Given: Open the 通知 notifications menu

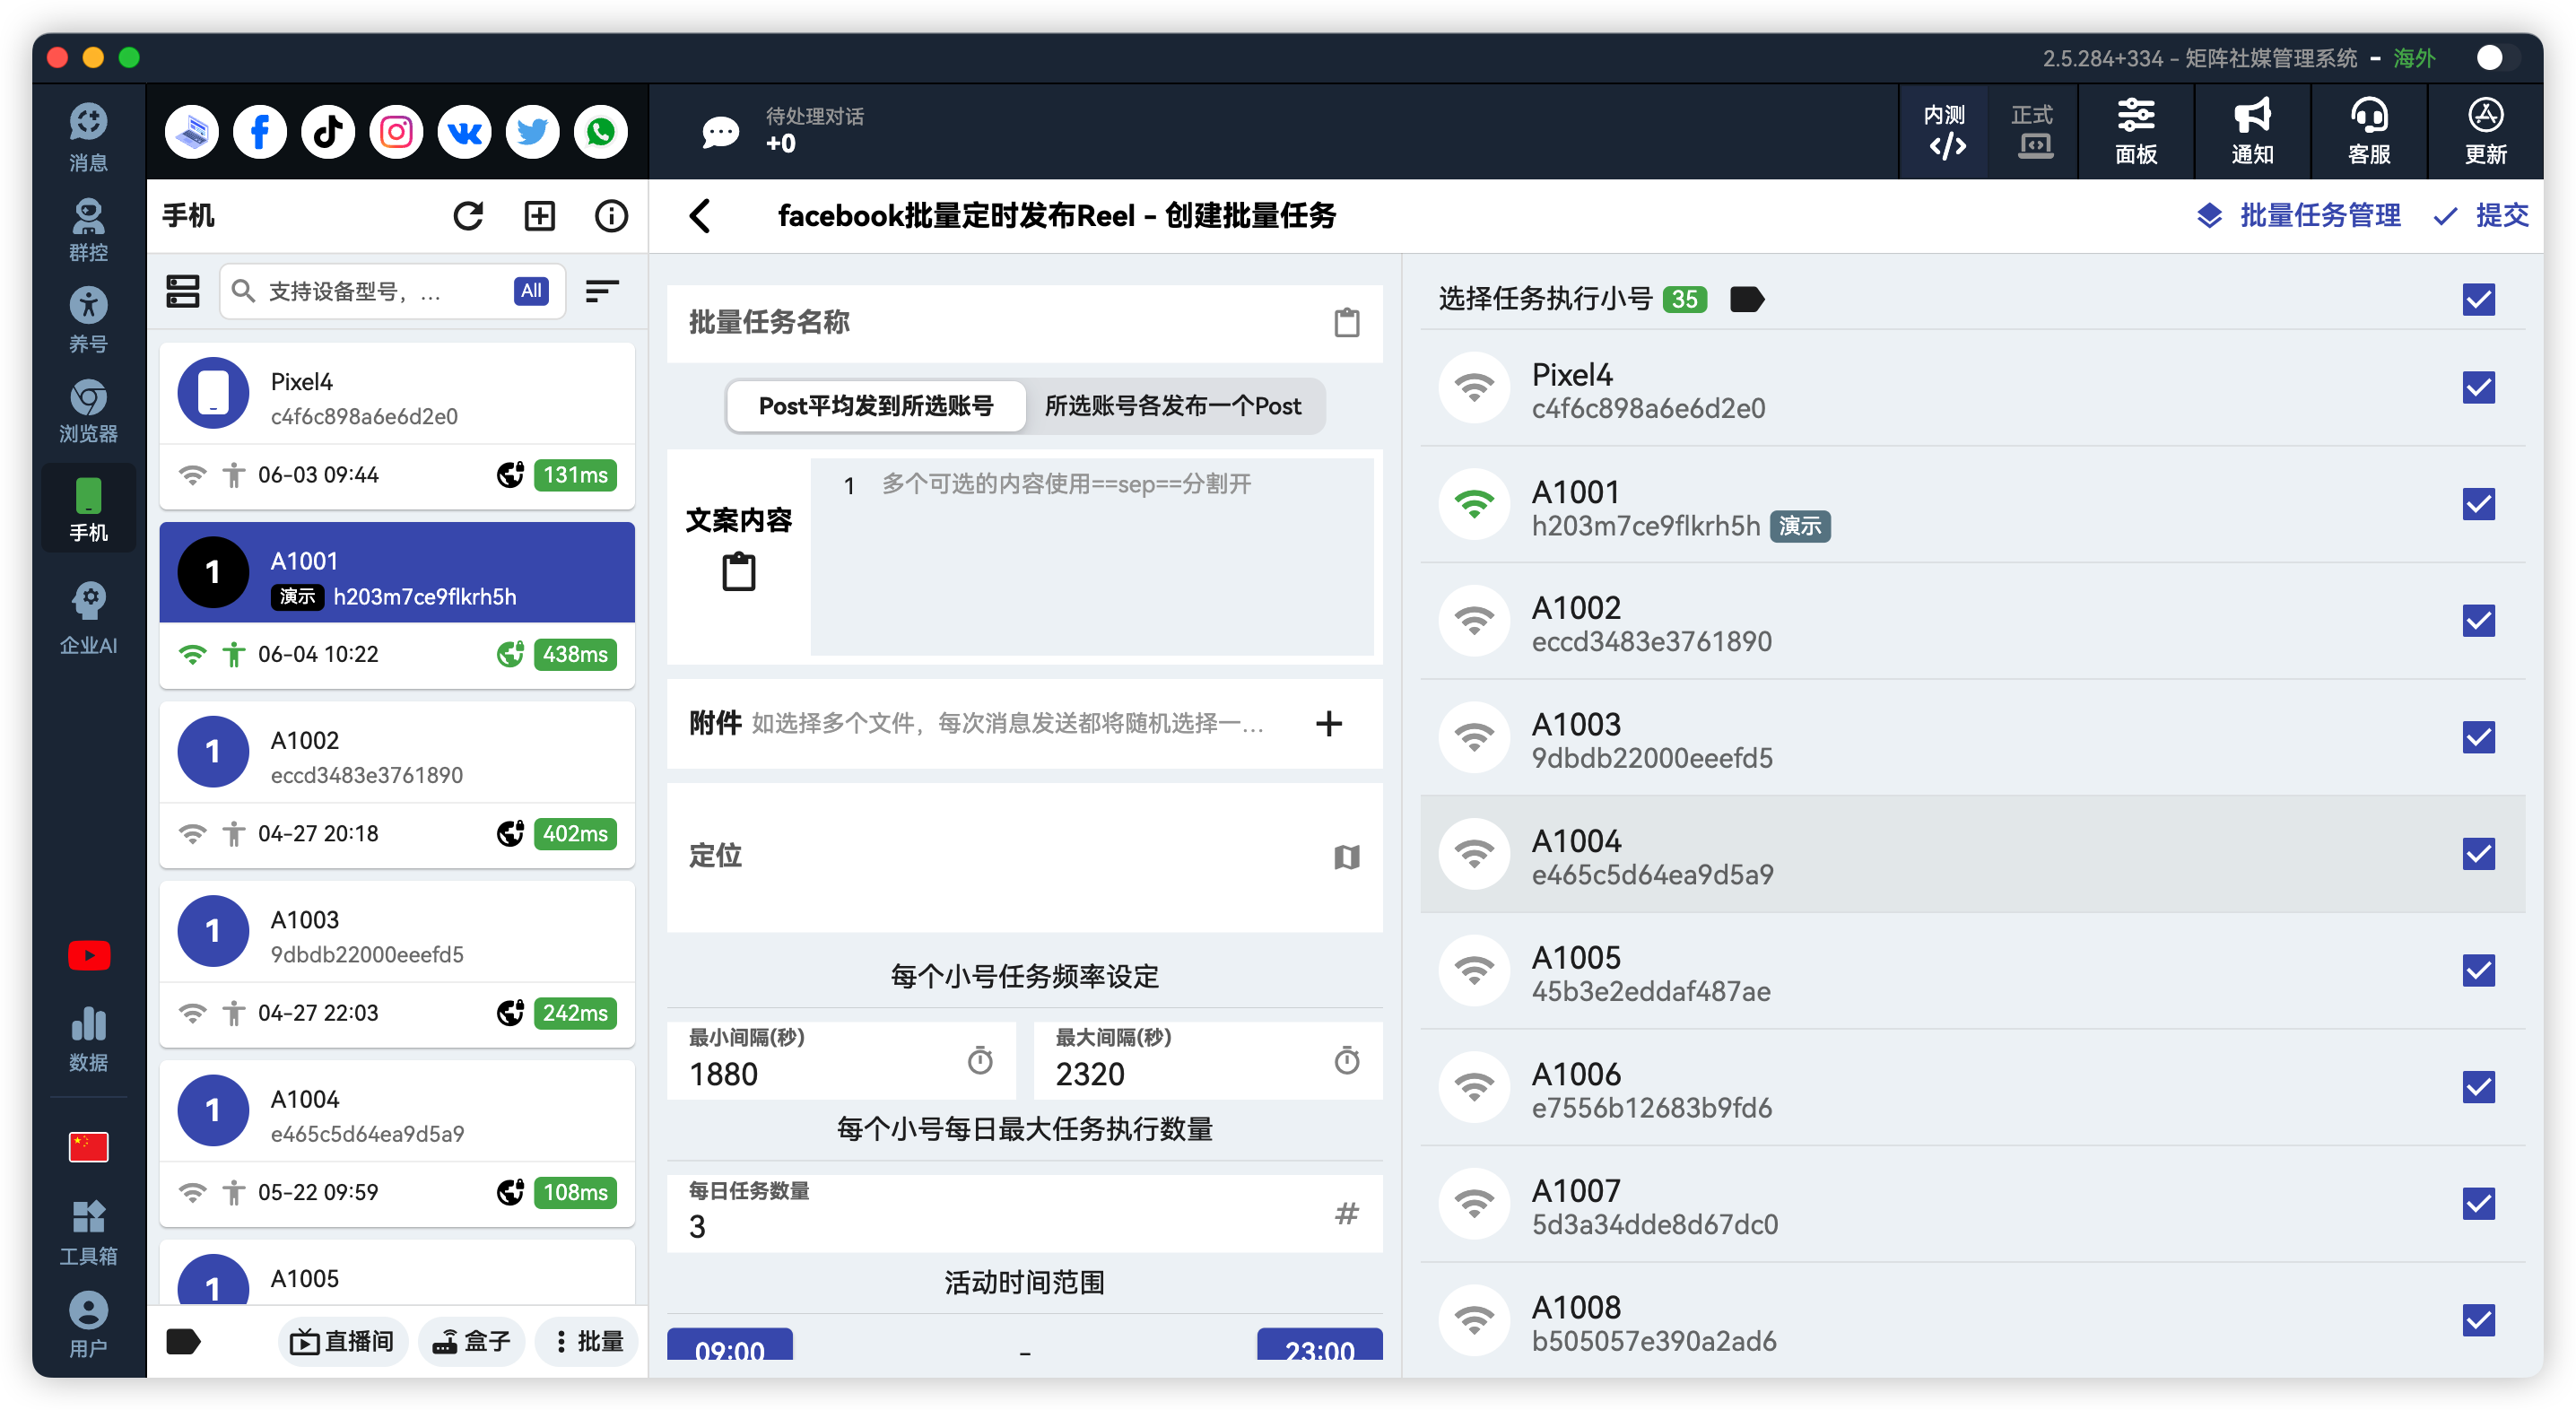Looking at the screenshot, I should (2252, 131).
